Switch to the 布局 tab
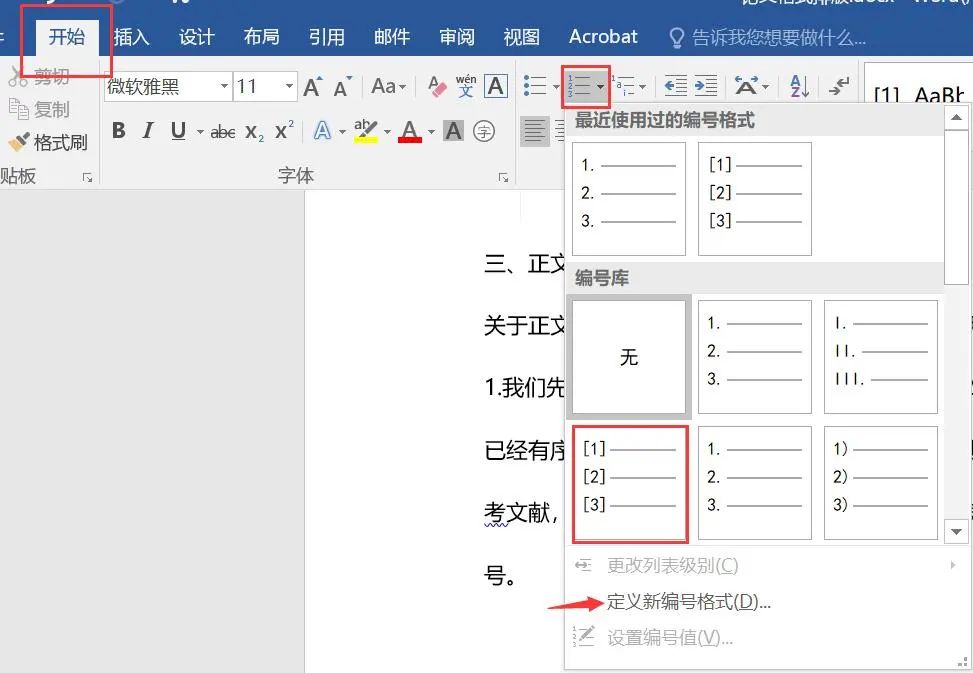 coord(261,37)
